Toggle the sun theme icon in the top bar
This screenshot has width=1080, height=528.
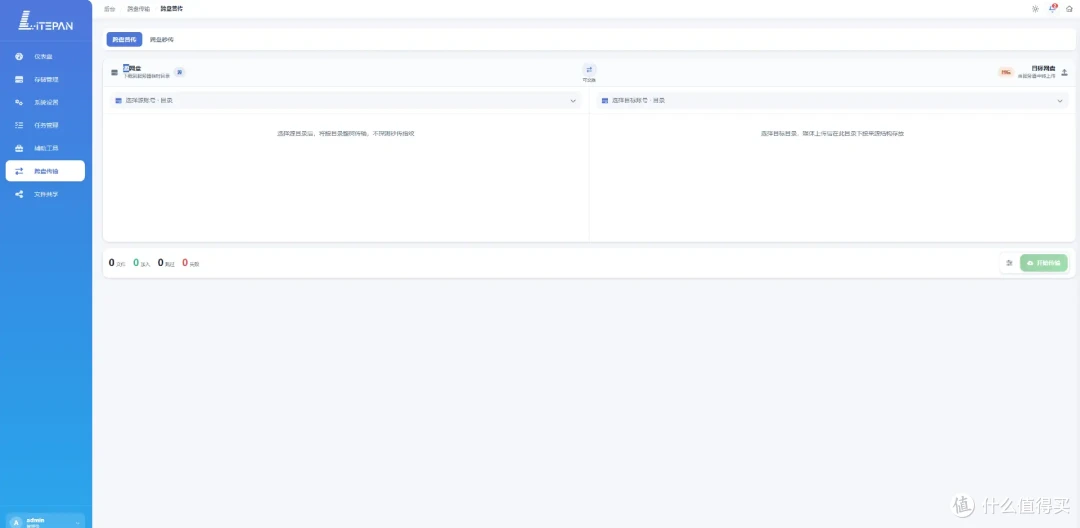click(1035, 9)
